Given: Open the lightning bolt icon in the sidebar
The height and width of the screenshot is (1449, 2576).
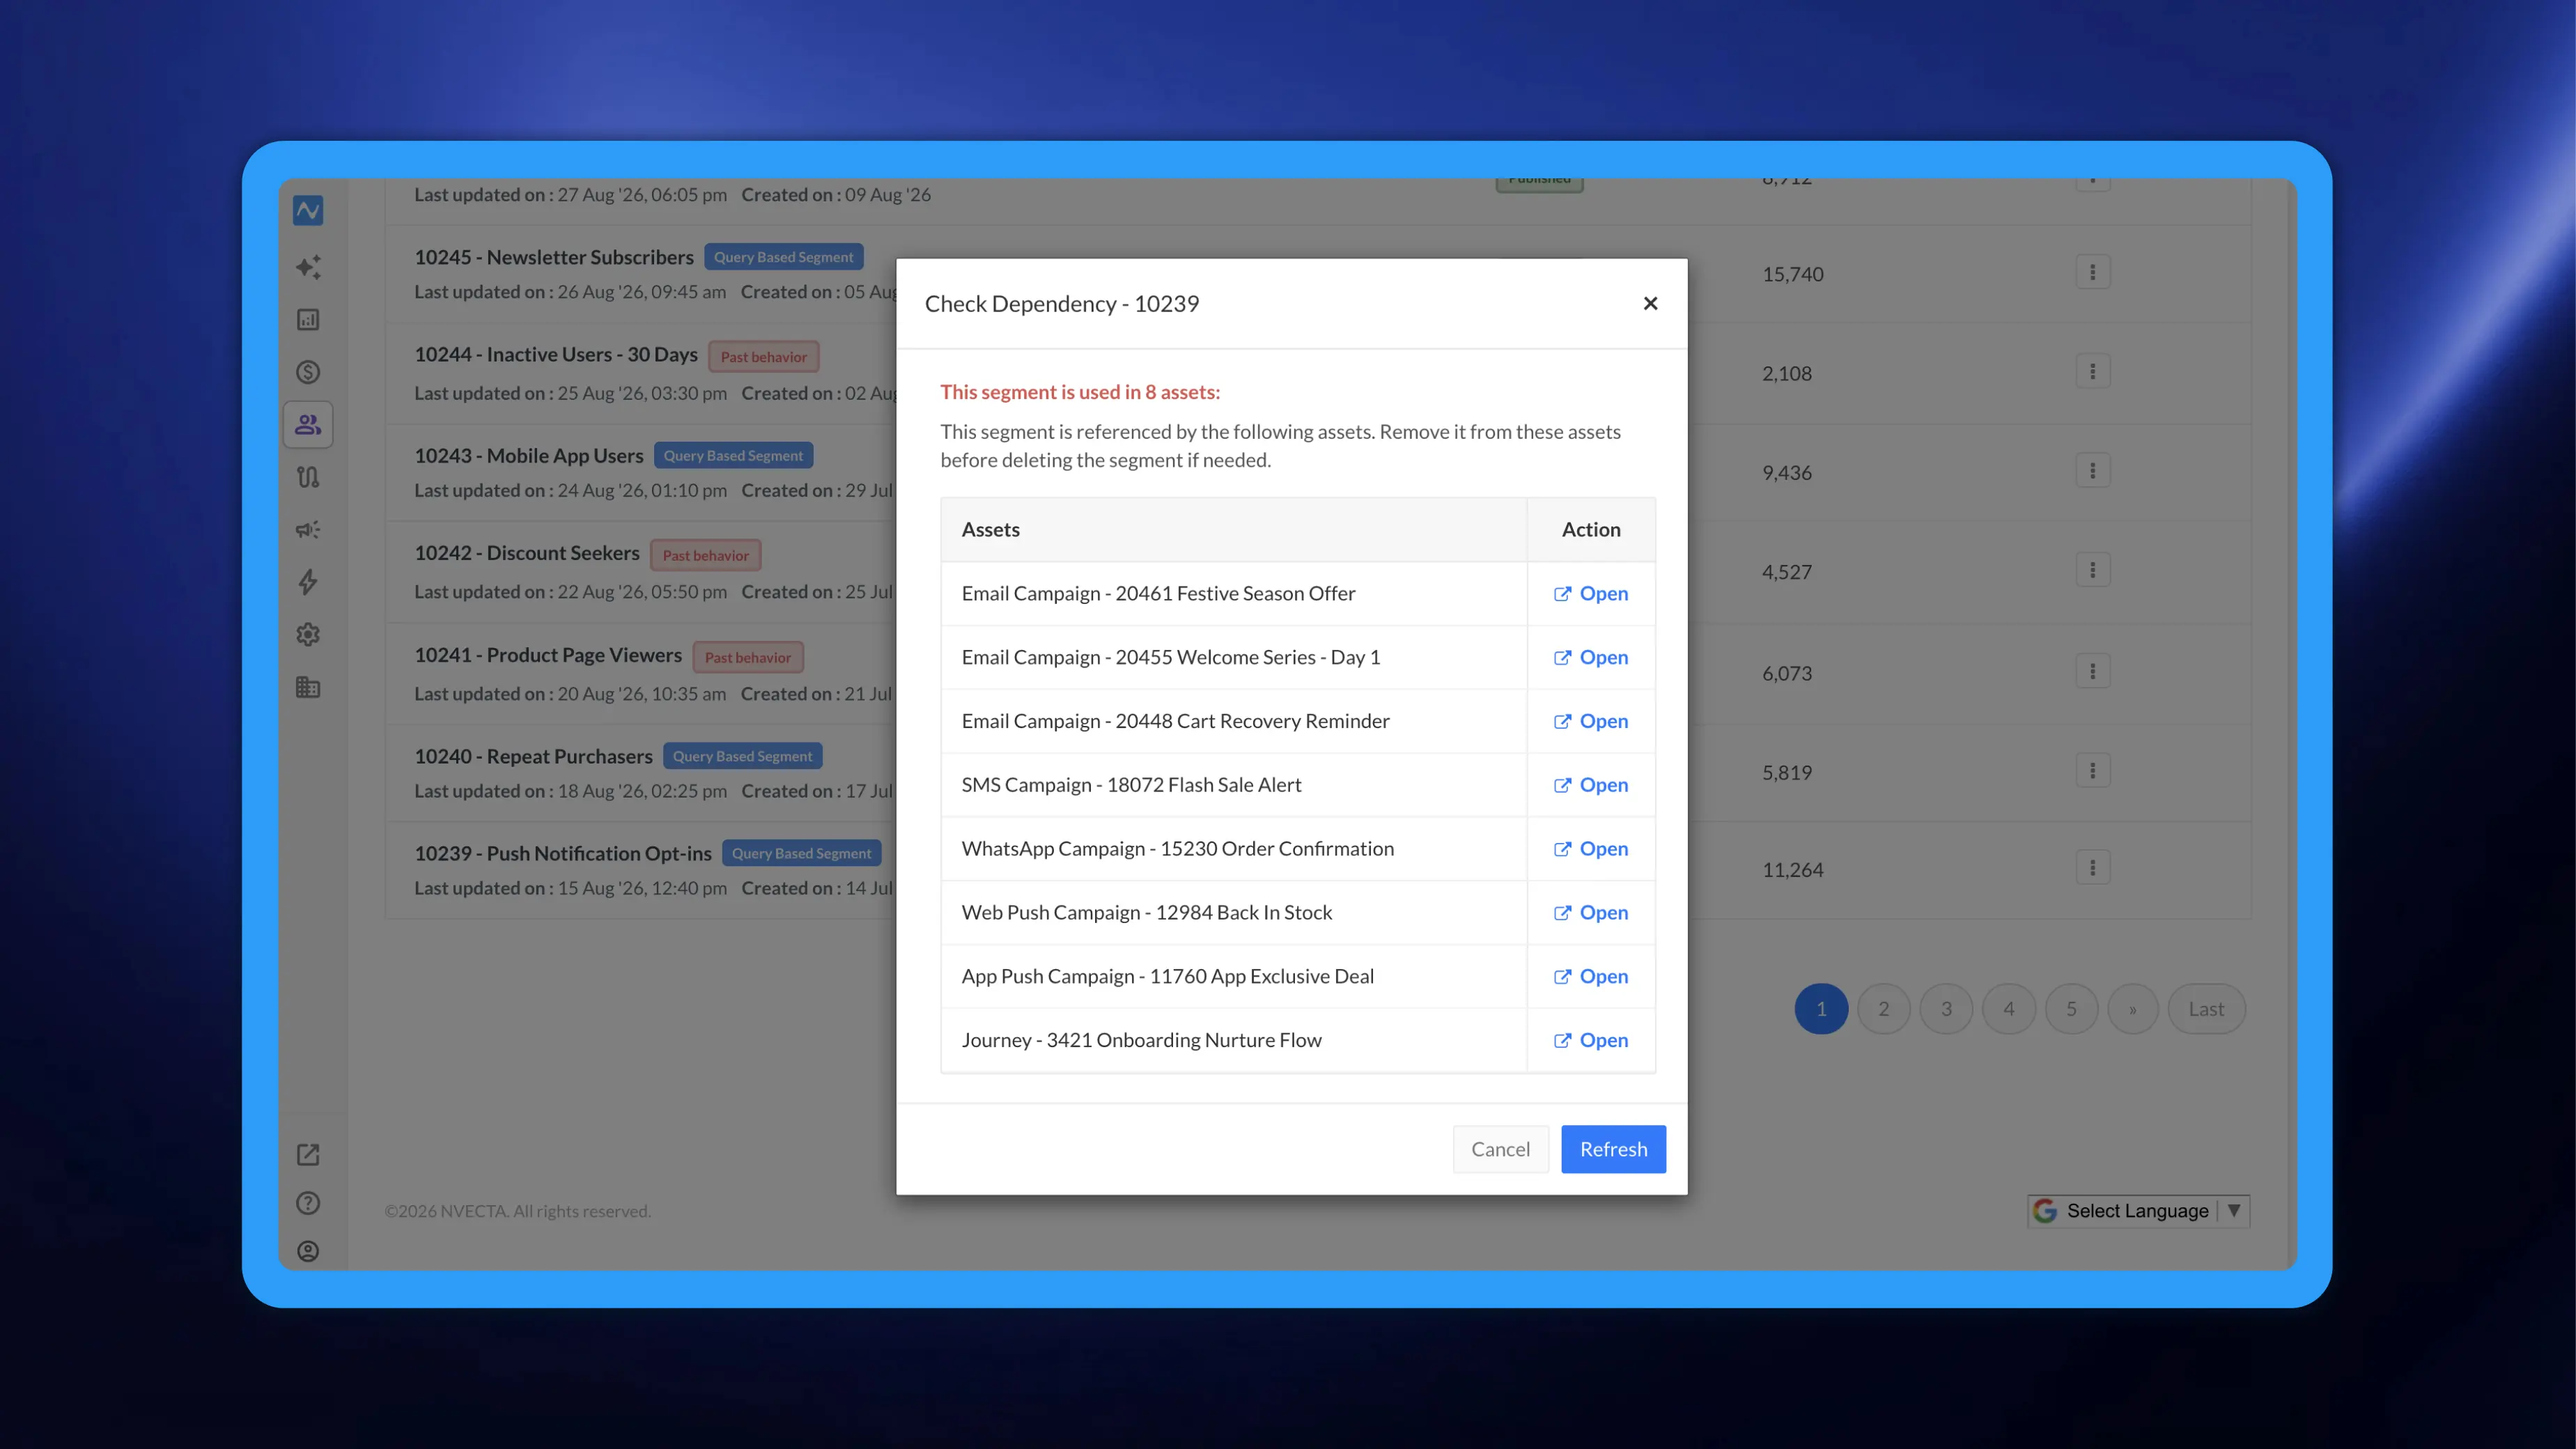Looking at the screenshot, I should click(x=308, y=582).
